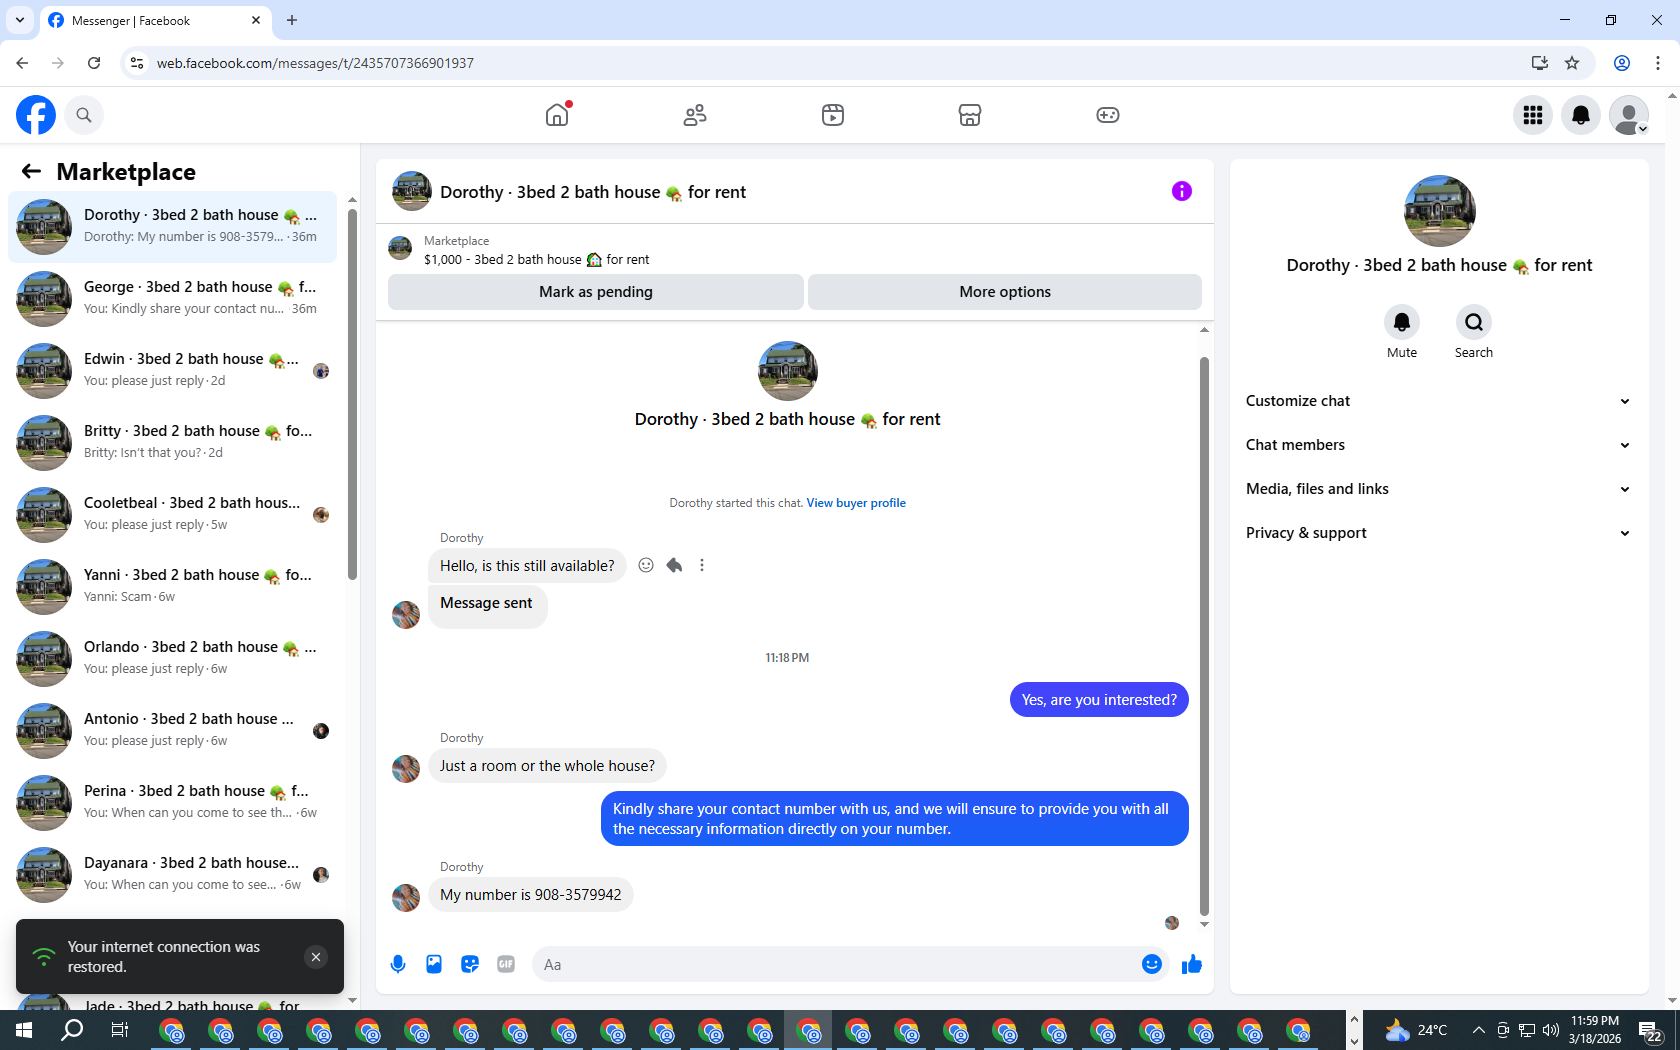Open Windows taskbar search
Image resolution: width=1680 pixels, height=1050 pixels.
(x=72, y=1030)
